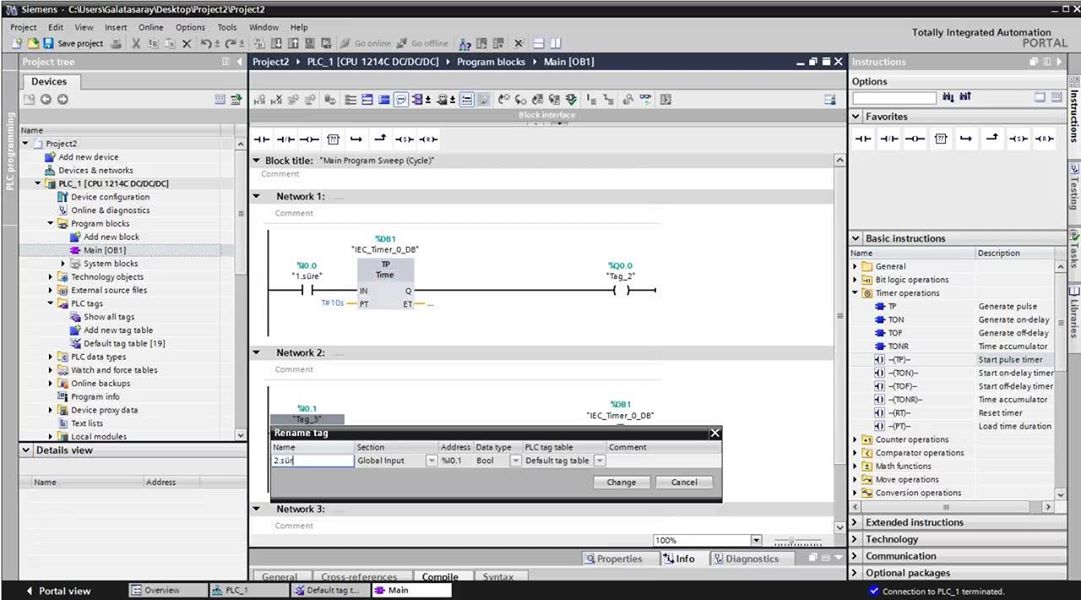Expand Extended instructions pane
Viewport: 1081px width, 600px height.
coord(856,523)
